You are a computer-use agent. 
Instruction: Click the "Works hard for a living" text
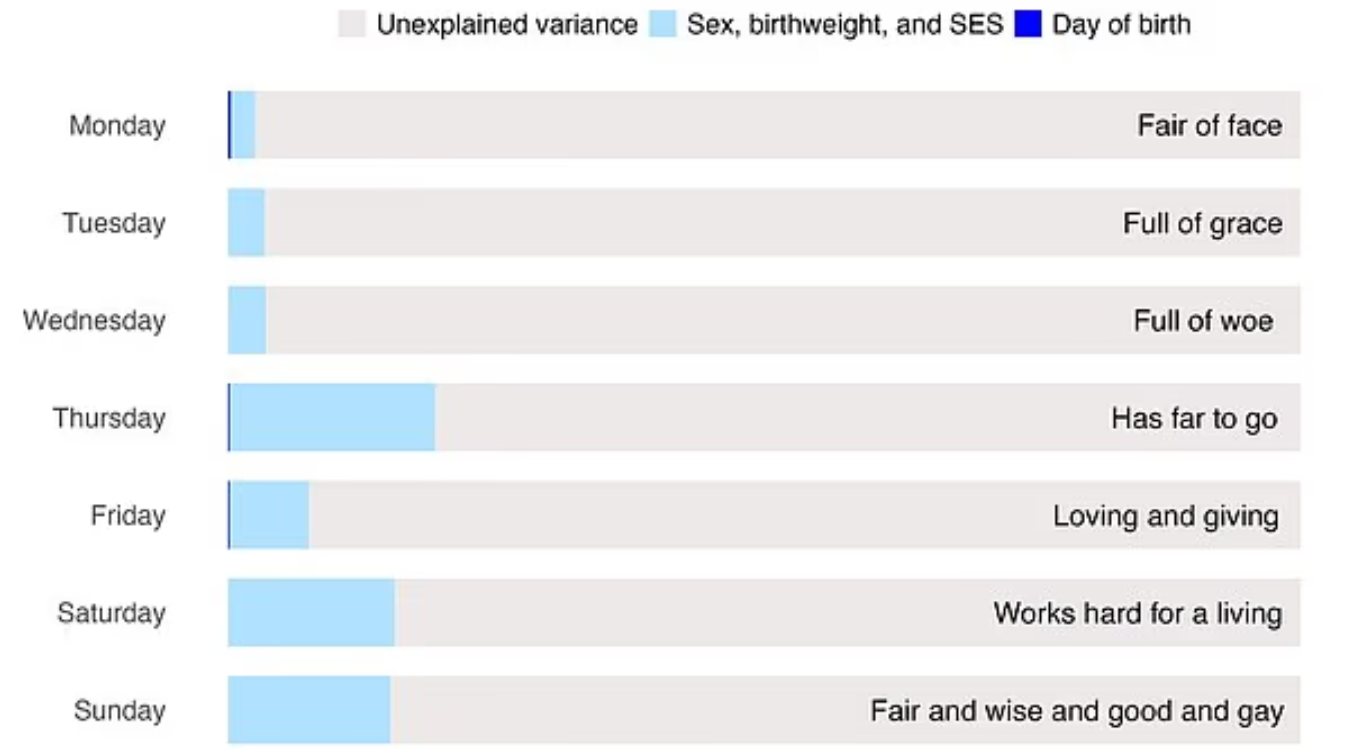pos(1137,613)
